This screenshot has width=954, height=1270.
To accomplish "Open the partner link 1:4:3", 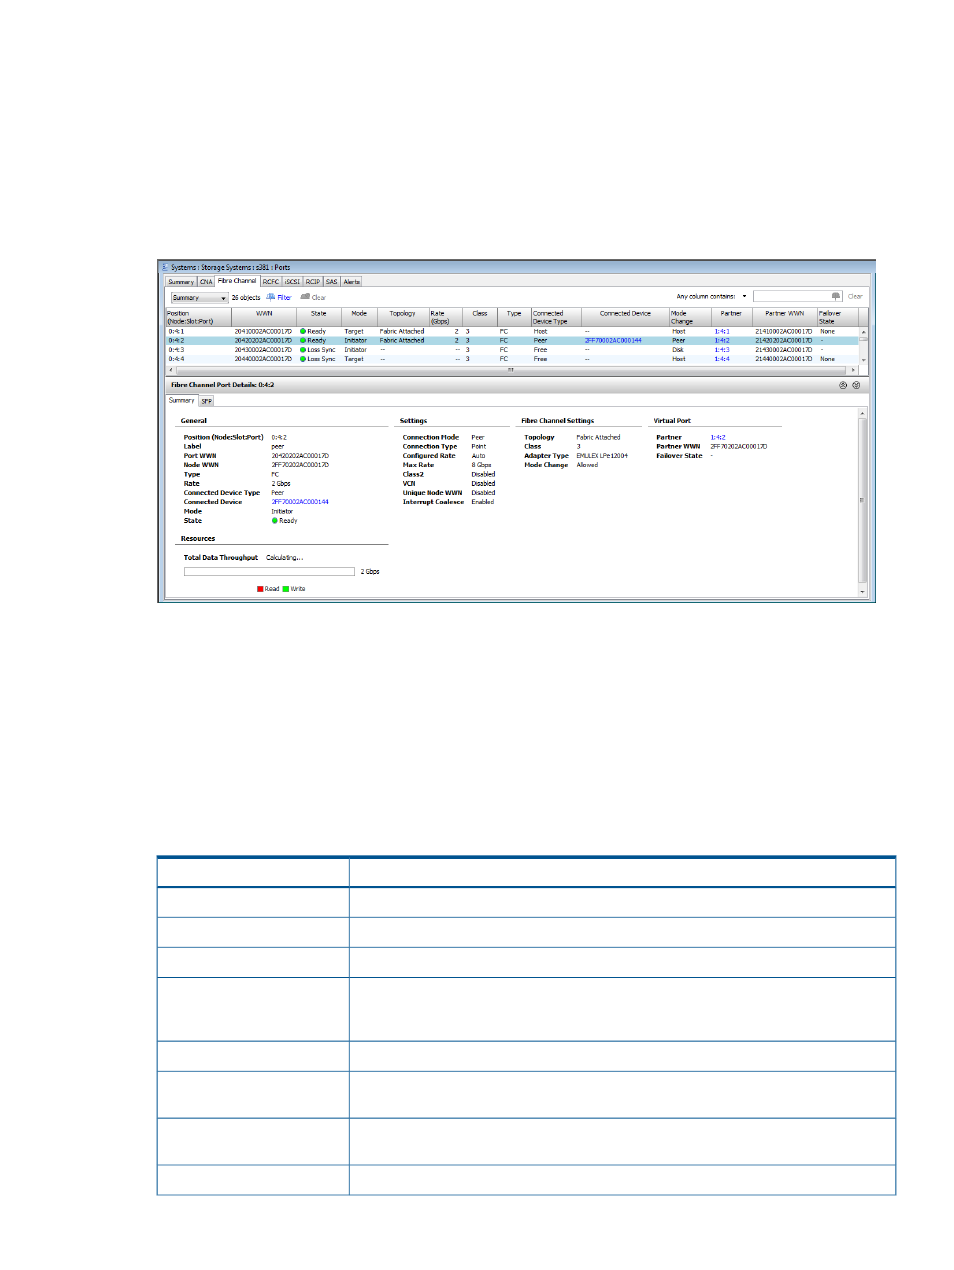I will point(722,350).
